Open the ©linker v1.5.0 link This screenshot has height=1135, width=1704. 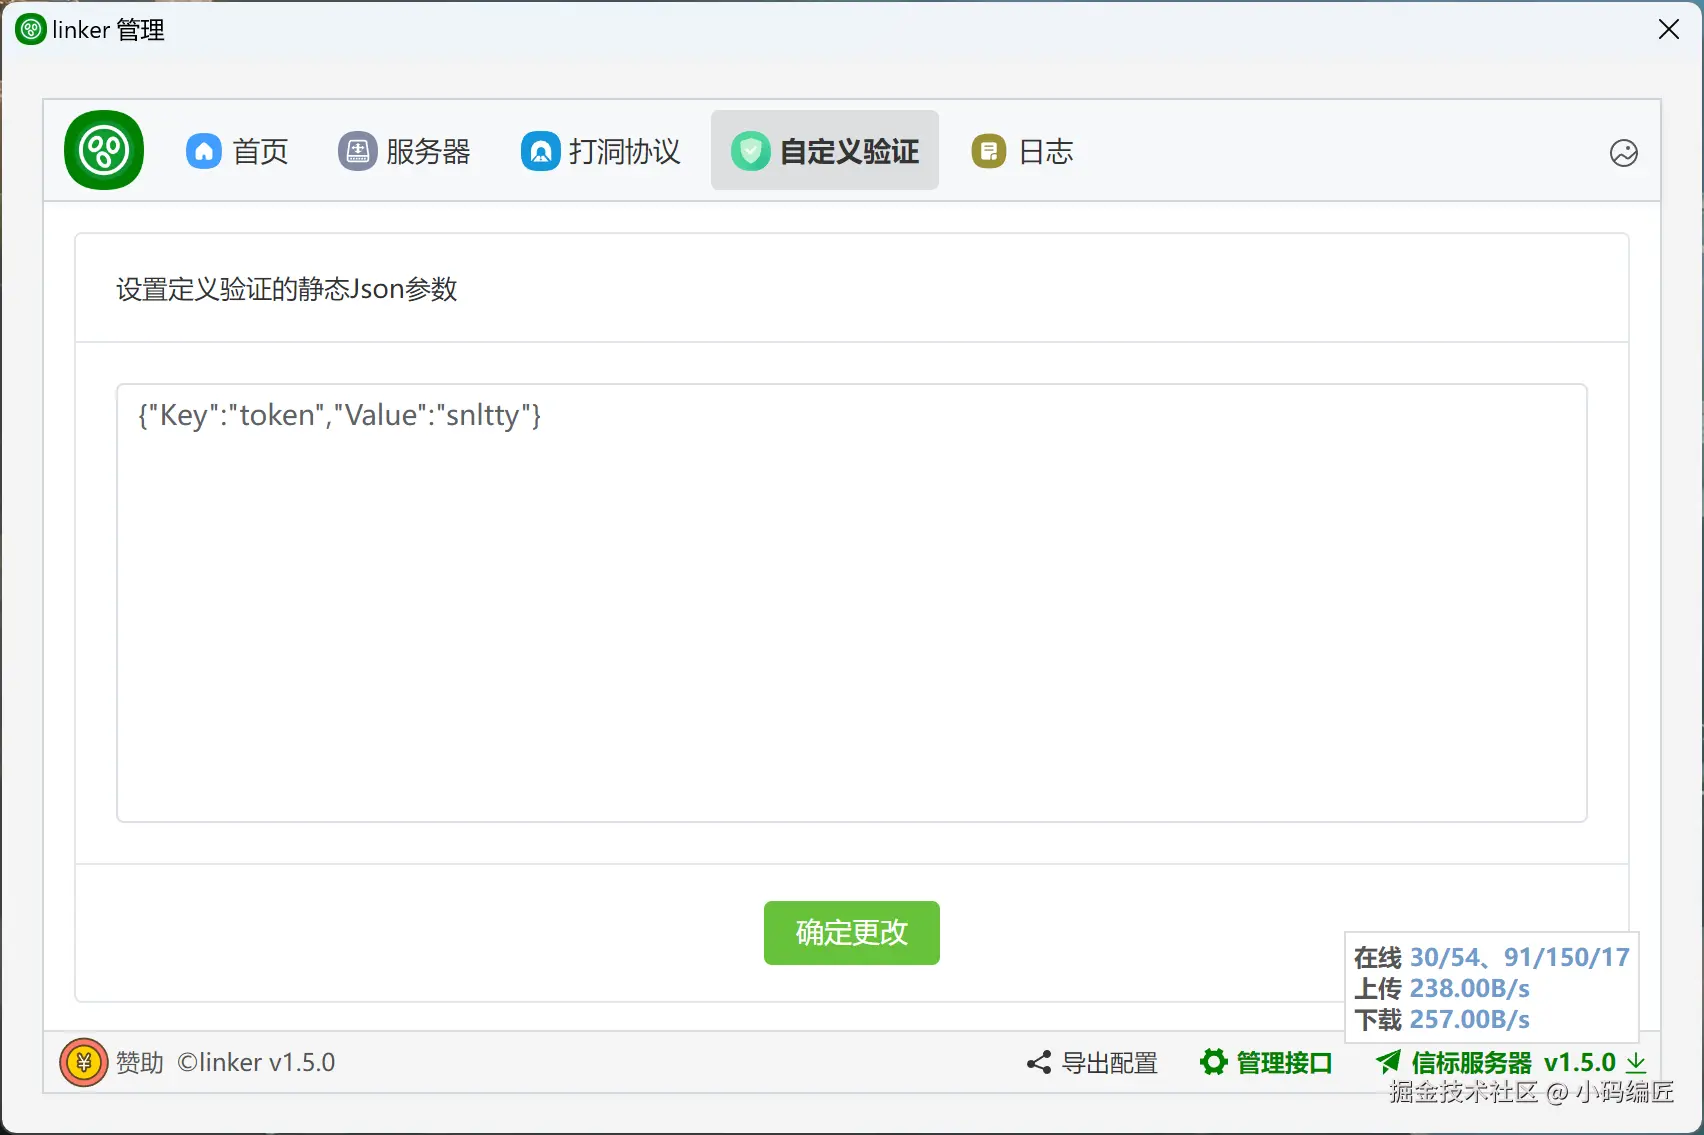(x=256, y=1062)
